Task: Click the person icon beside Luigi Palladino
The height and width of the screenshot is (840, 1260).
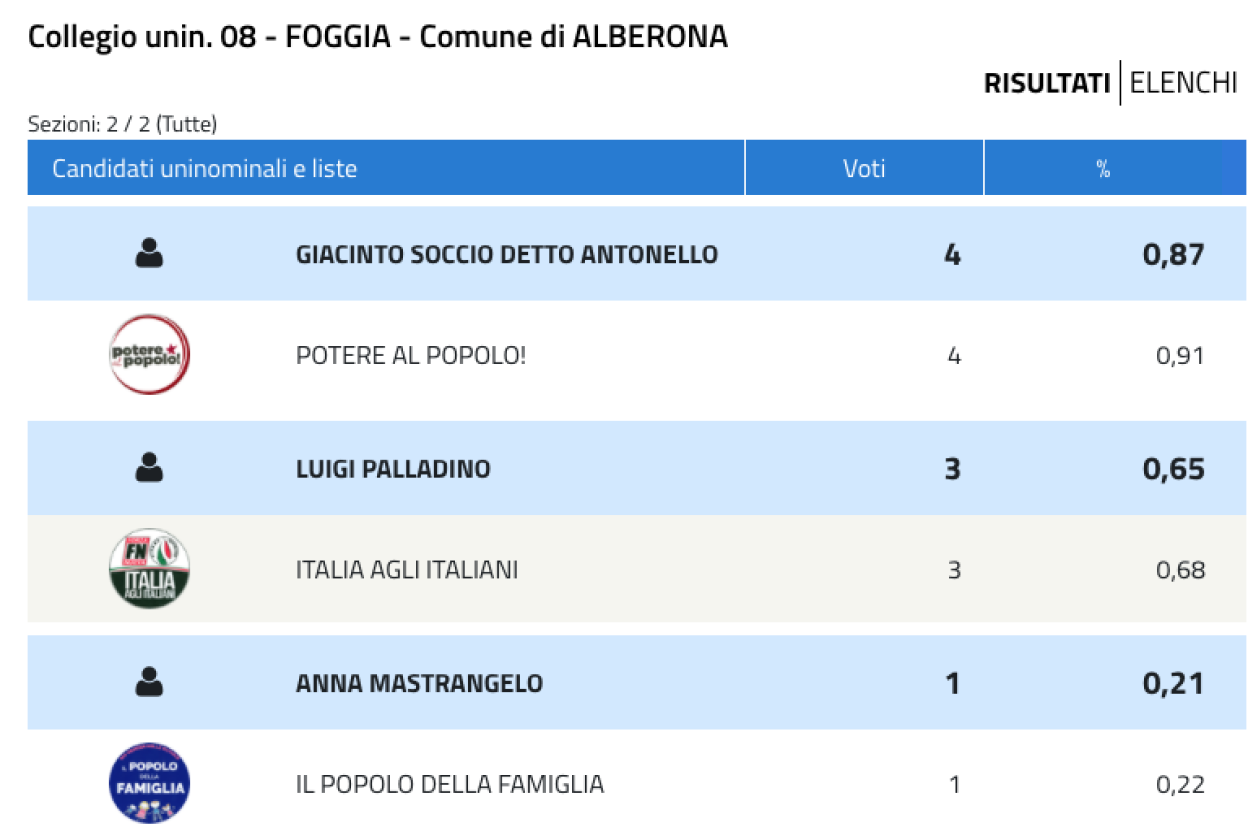Action: point(149,468)
